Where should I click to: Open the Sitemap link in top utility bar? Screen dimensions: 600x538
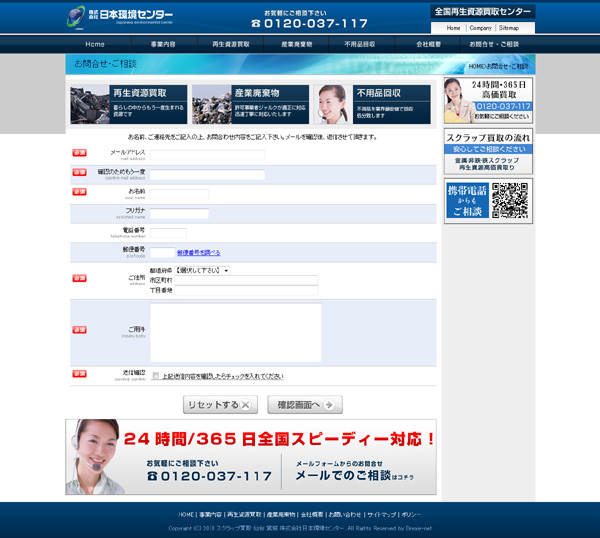pos(509,28)
